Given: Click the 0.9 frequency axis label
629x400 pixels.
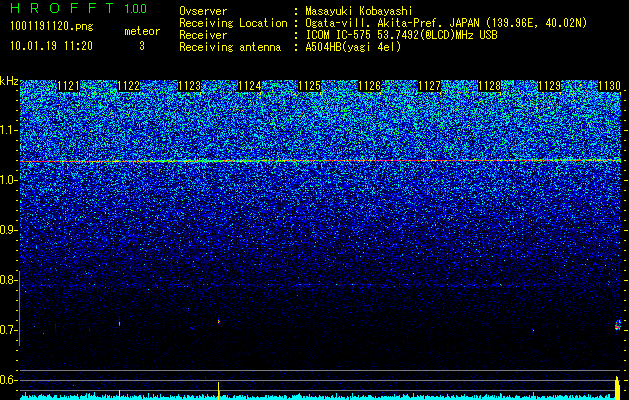Looking at the screenshot, I should tap(8, 230).
